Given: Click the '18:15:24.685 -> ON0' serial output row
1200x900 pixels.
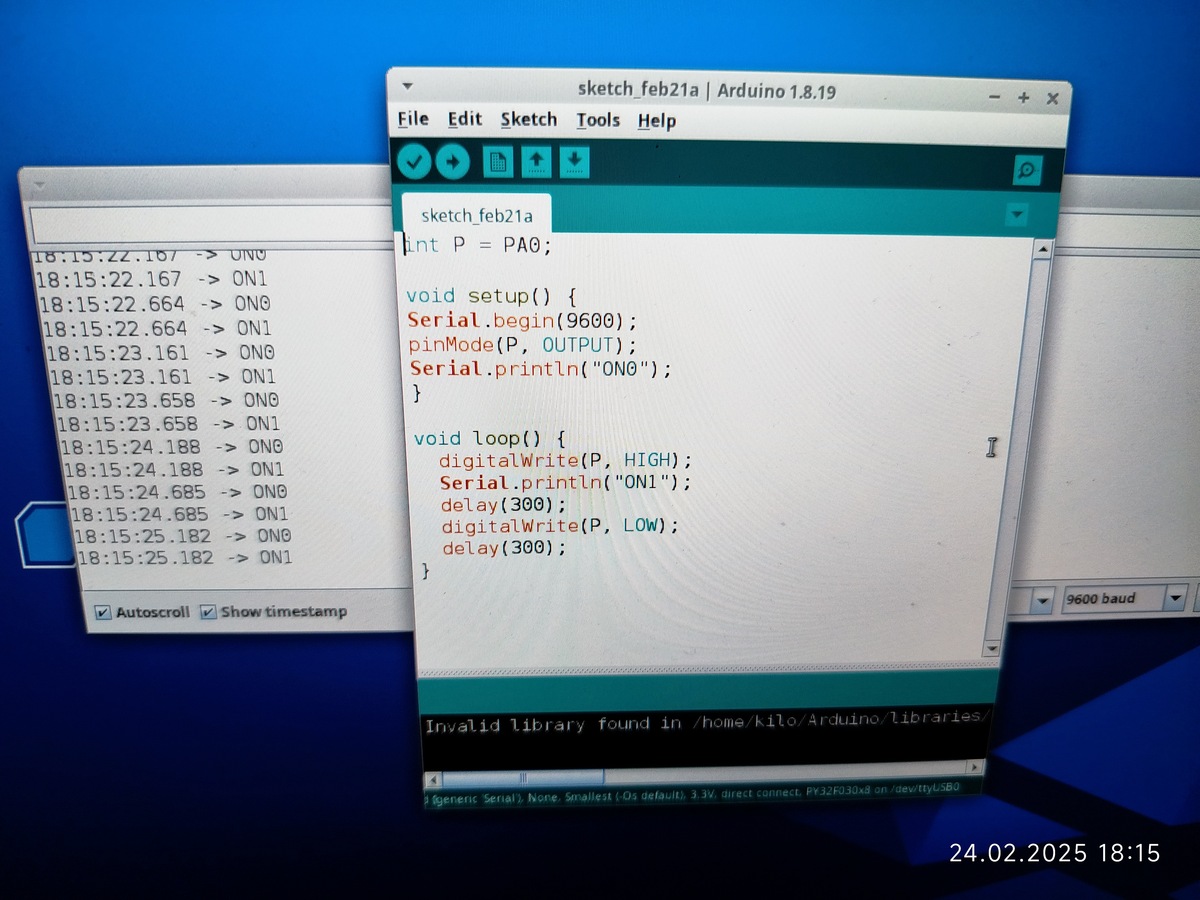Looking at the screenshot, I should [177, 492].
